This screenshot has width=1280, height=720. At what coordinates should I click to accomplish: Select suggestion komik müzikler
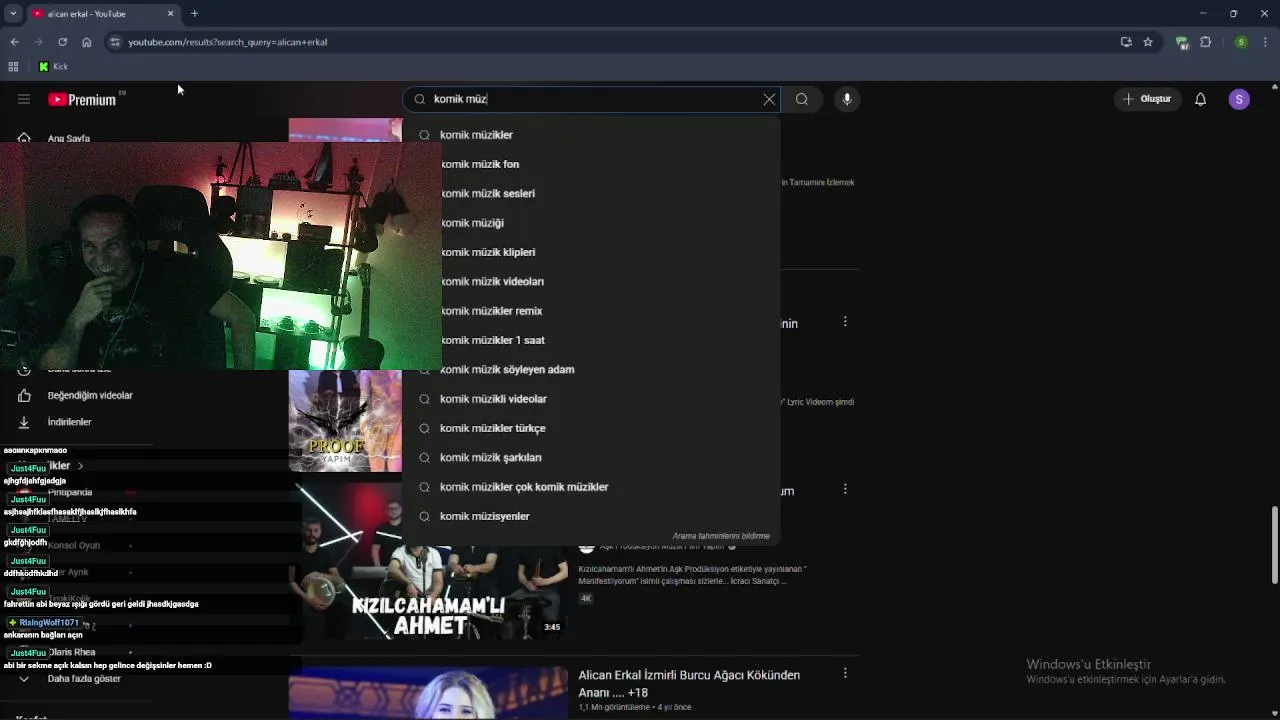[x=591, y=135]
